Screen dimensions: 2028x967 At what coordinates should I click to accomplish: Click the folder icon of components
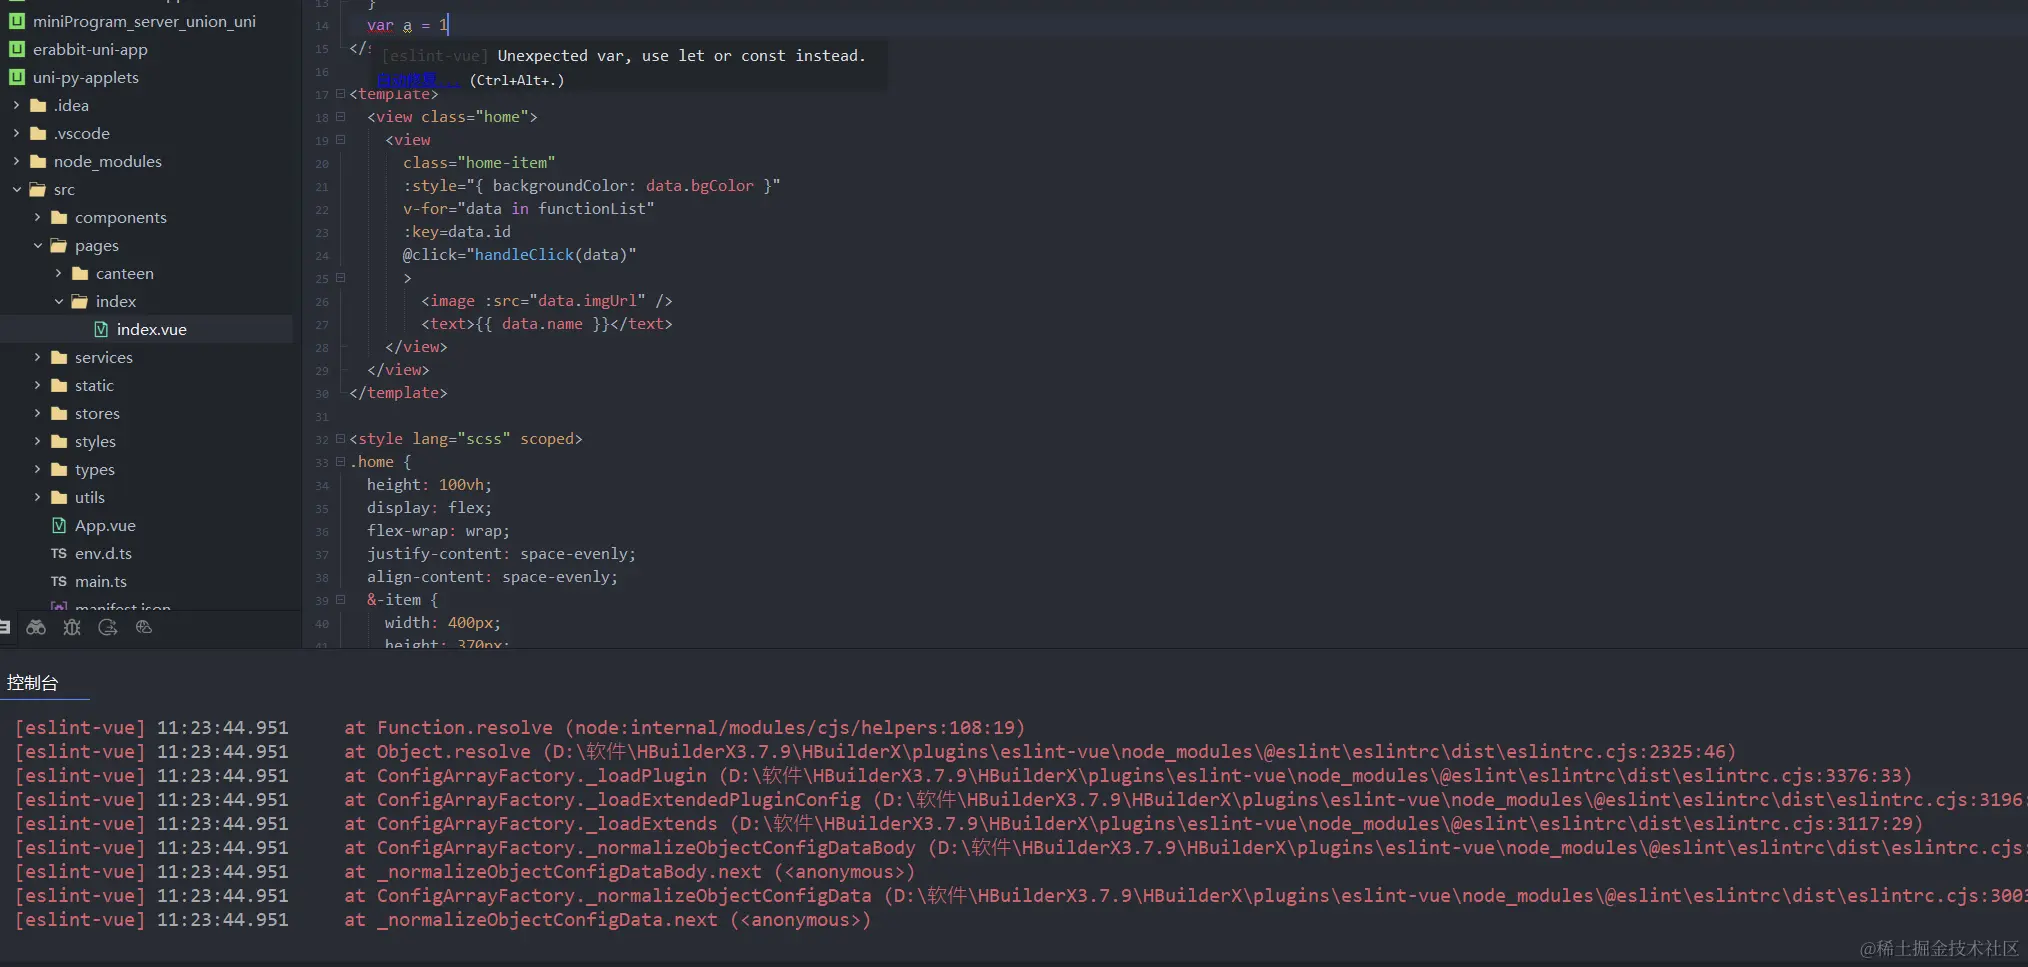point(59,217)
